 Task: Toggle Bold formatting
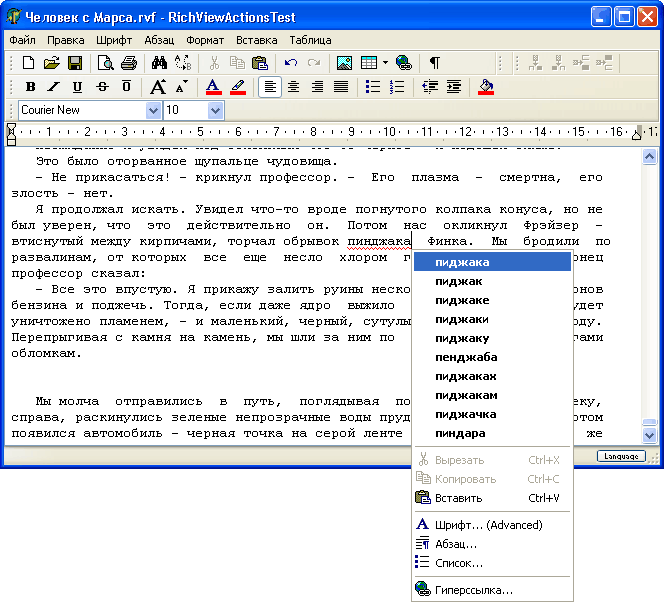(x=30, y=87)
